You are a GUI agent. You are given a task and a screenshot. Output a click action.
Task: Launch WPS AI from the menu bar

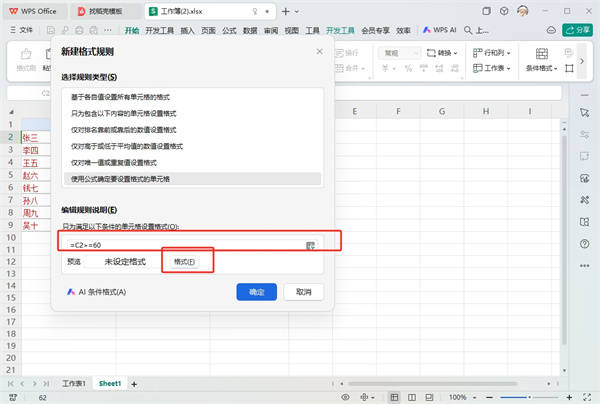click(439, 30)
